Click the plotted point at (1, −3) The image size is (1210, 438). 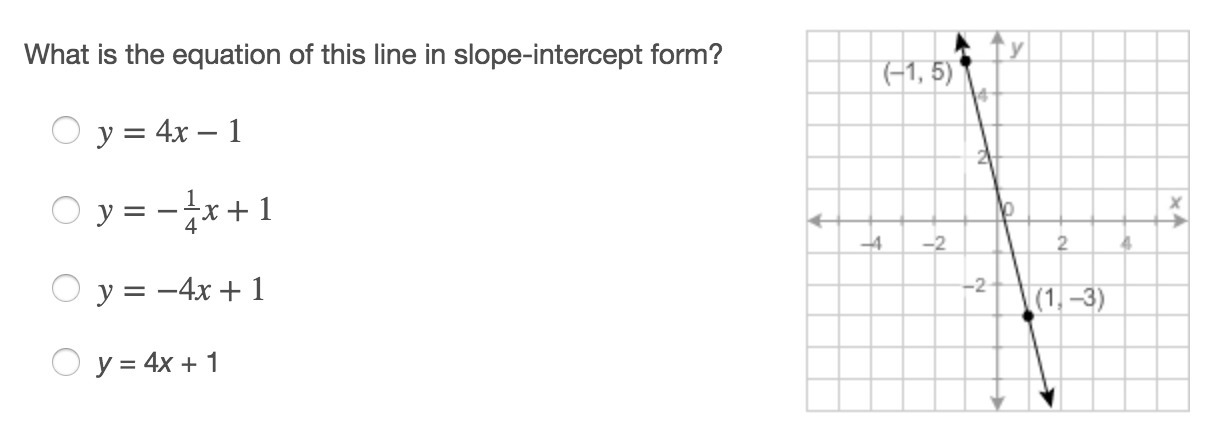pos(1028,315)
